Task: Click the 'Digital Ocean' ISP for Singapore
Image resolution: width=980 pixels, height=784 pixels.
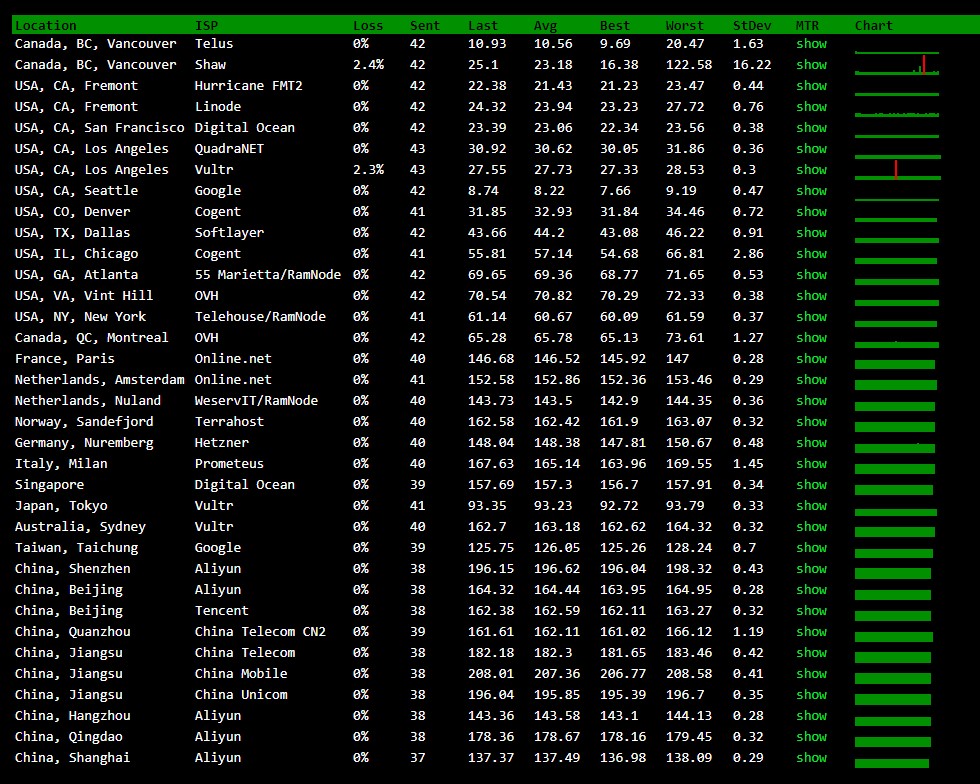Action: click(x=244, y=485)
